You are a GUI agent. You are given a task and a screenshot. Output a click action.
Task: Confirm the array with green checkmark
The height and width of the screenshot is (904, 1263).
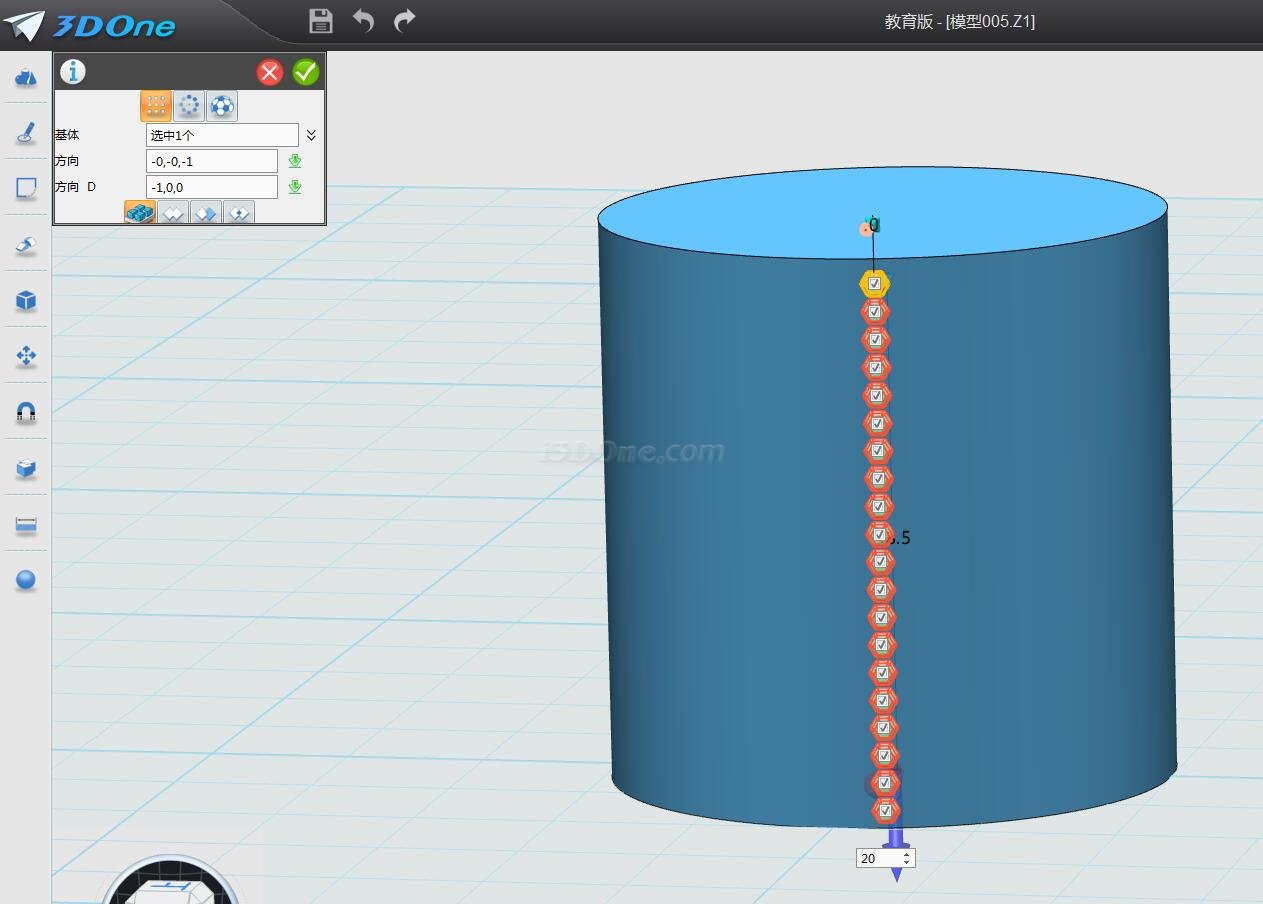point(306,72)
